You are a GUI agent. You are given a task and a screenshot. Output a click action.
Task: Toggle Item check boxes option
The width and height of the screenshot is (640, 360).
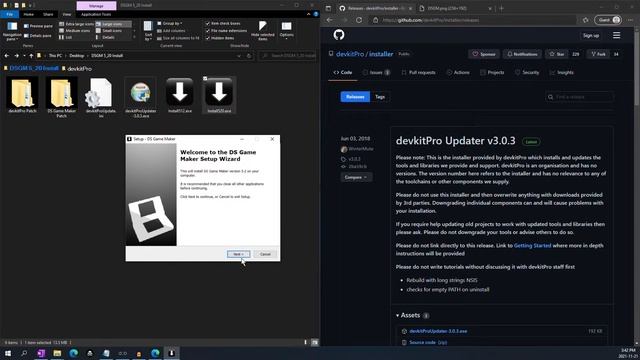click(223, 24)
